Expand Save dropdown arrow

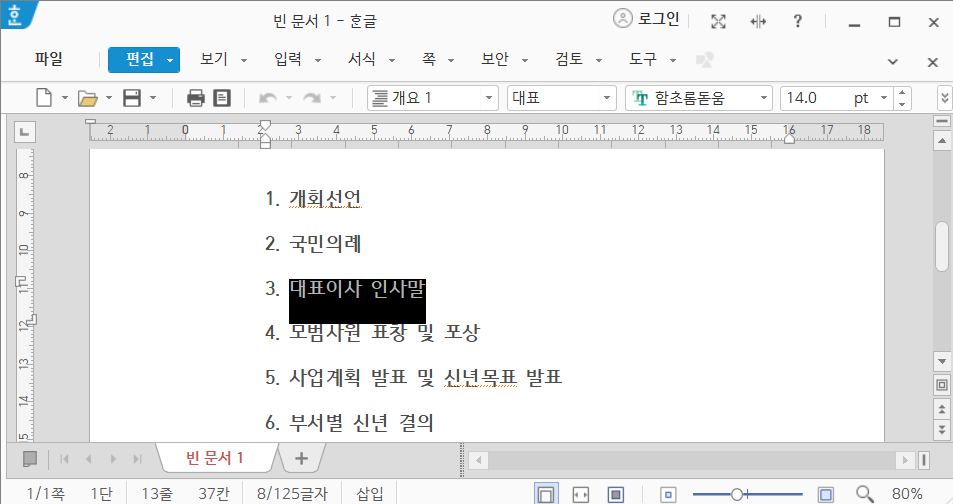click(153, 98)
